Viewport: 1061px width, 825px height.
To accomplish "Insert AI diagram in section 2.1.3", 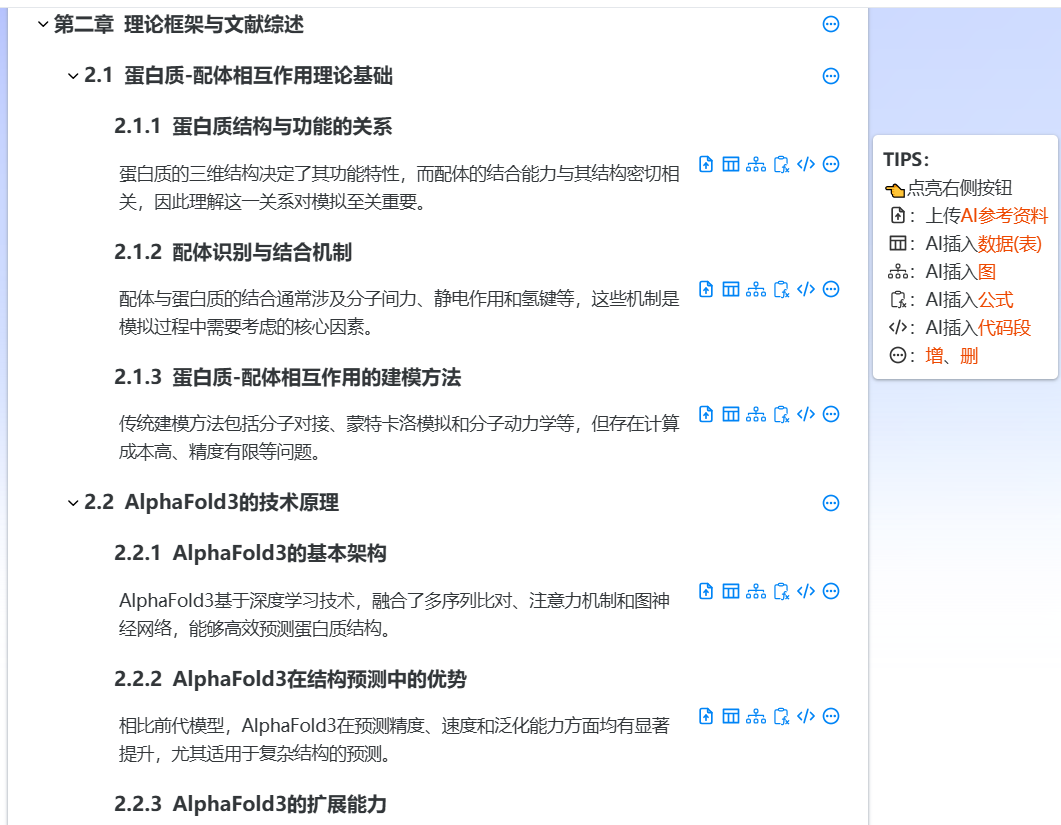I will 756,414.
